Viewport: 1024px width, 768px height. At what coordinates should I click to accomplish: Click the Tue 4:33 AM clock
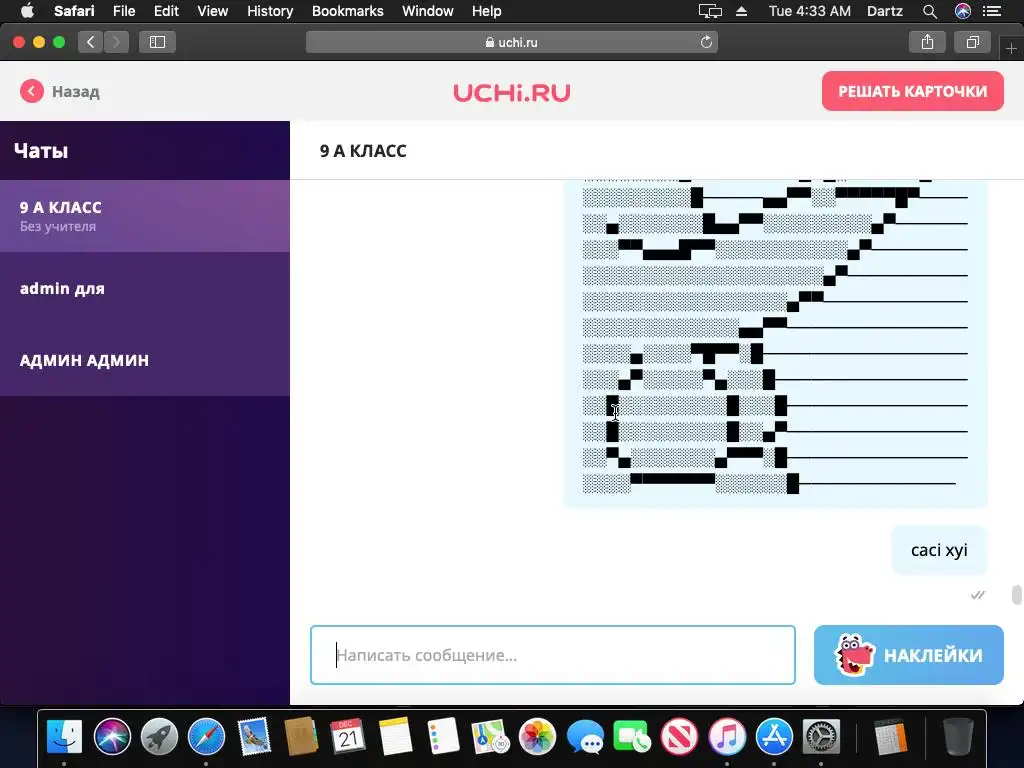(810, 11)
